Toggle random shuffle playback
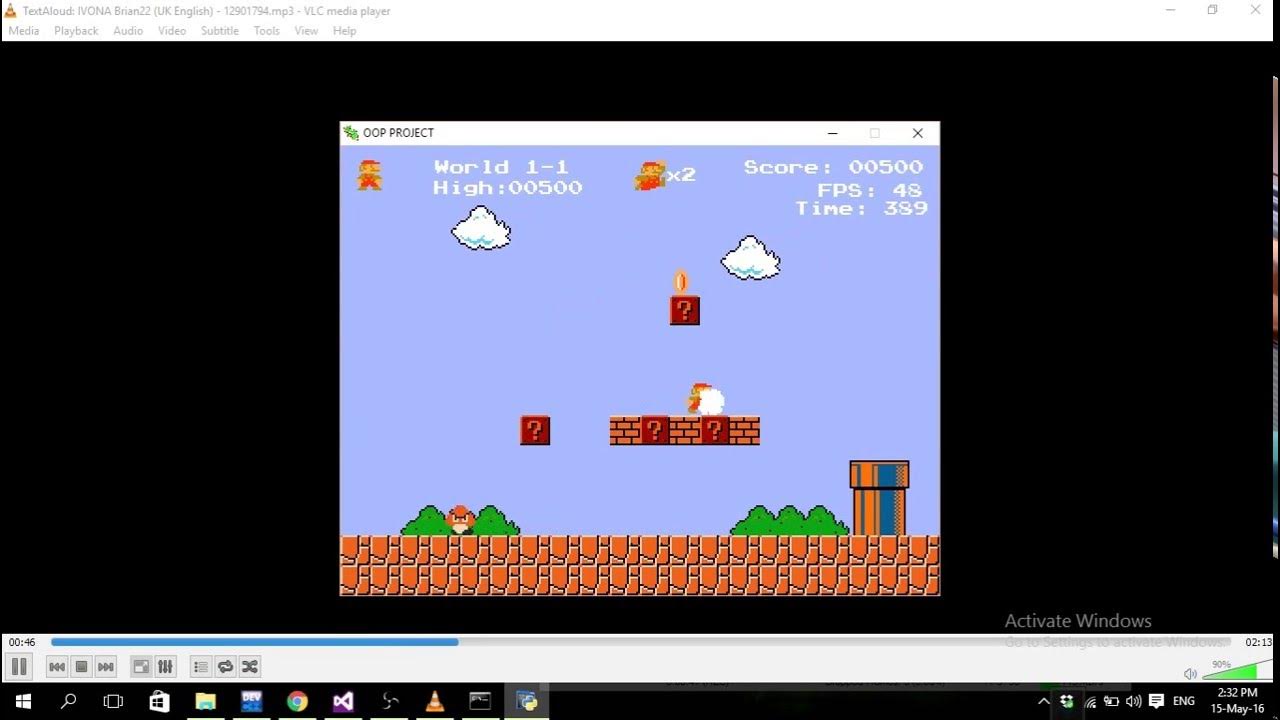Screen dimensions: 1280x720 249,667
